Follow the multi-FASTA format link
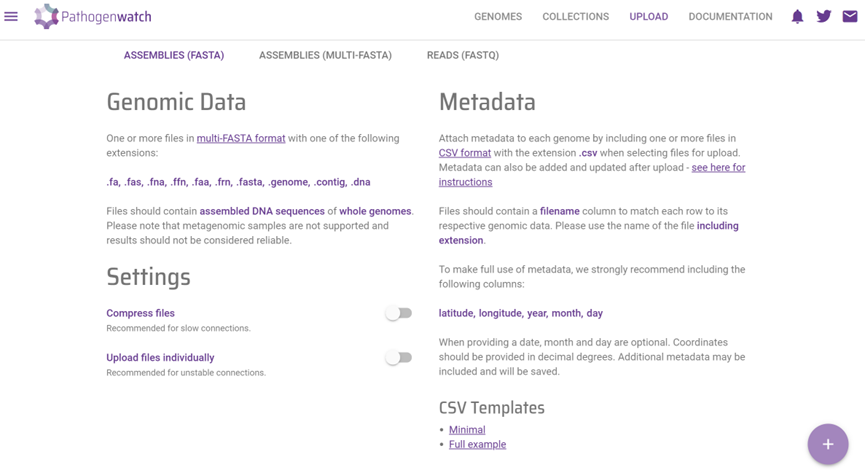The width and height of the screenshot is (865, 470). point(241,138)
